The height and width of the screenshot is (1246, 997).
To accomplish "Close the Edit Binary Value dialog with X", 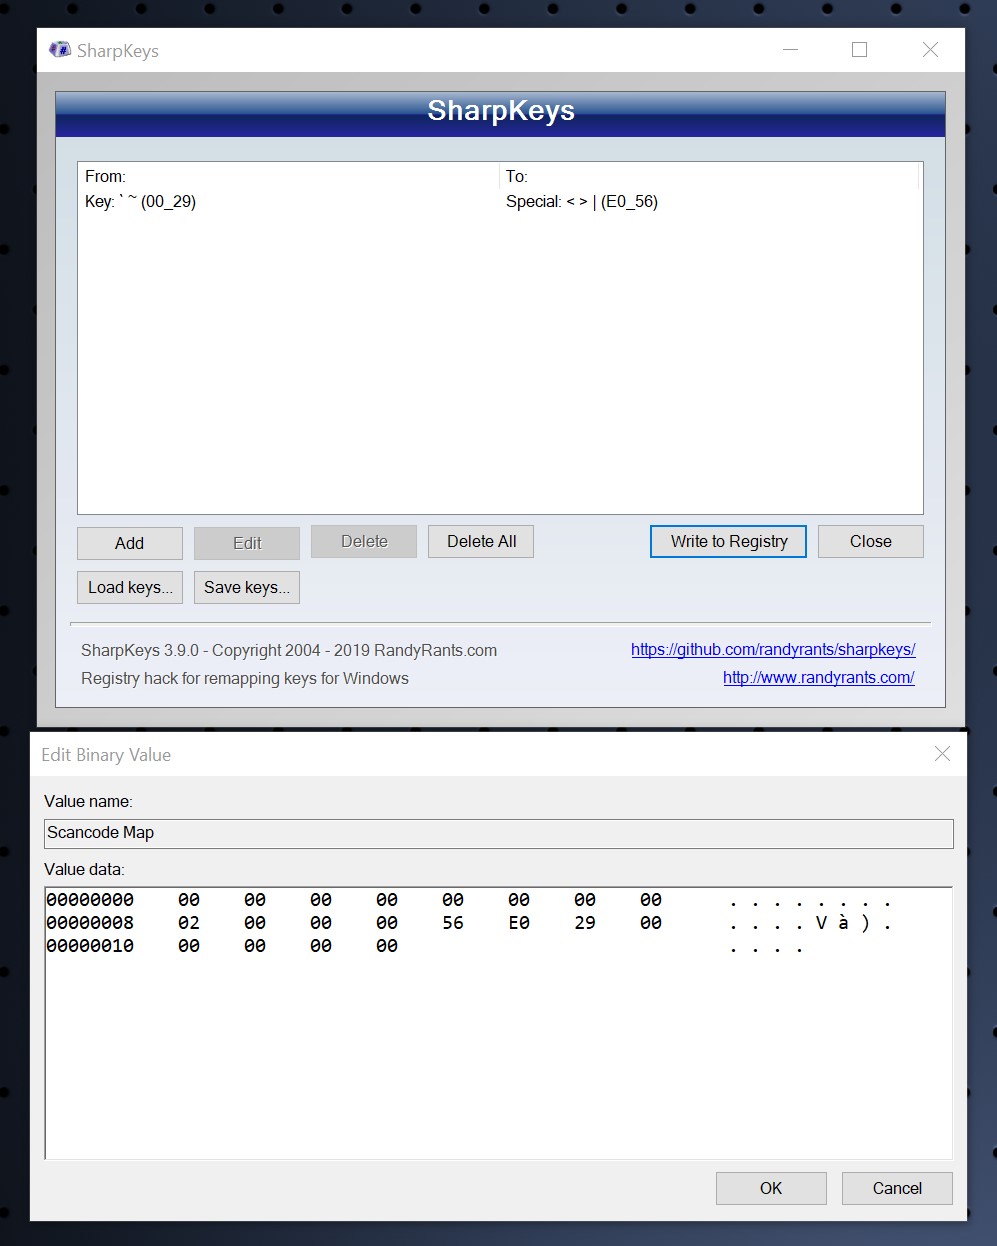I will point(941,754).
